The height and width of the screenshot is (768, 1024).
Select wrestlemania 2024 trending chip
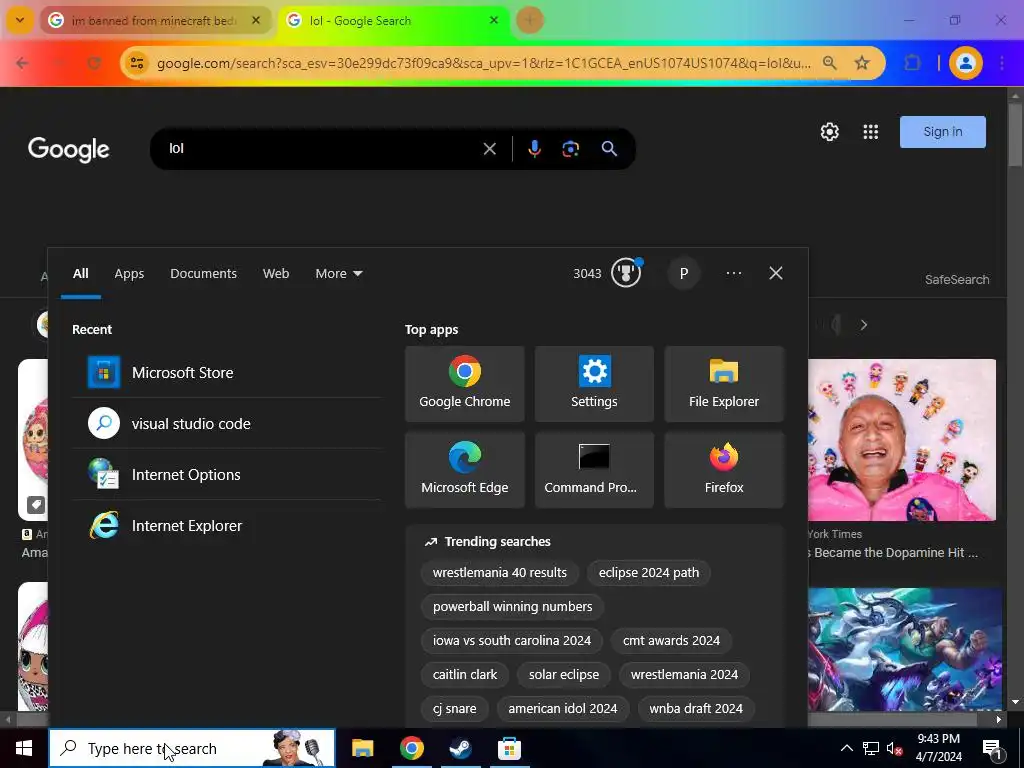684,674
